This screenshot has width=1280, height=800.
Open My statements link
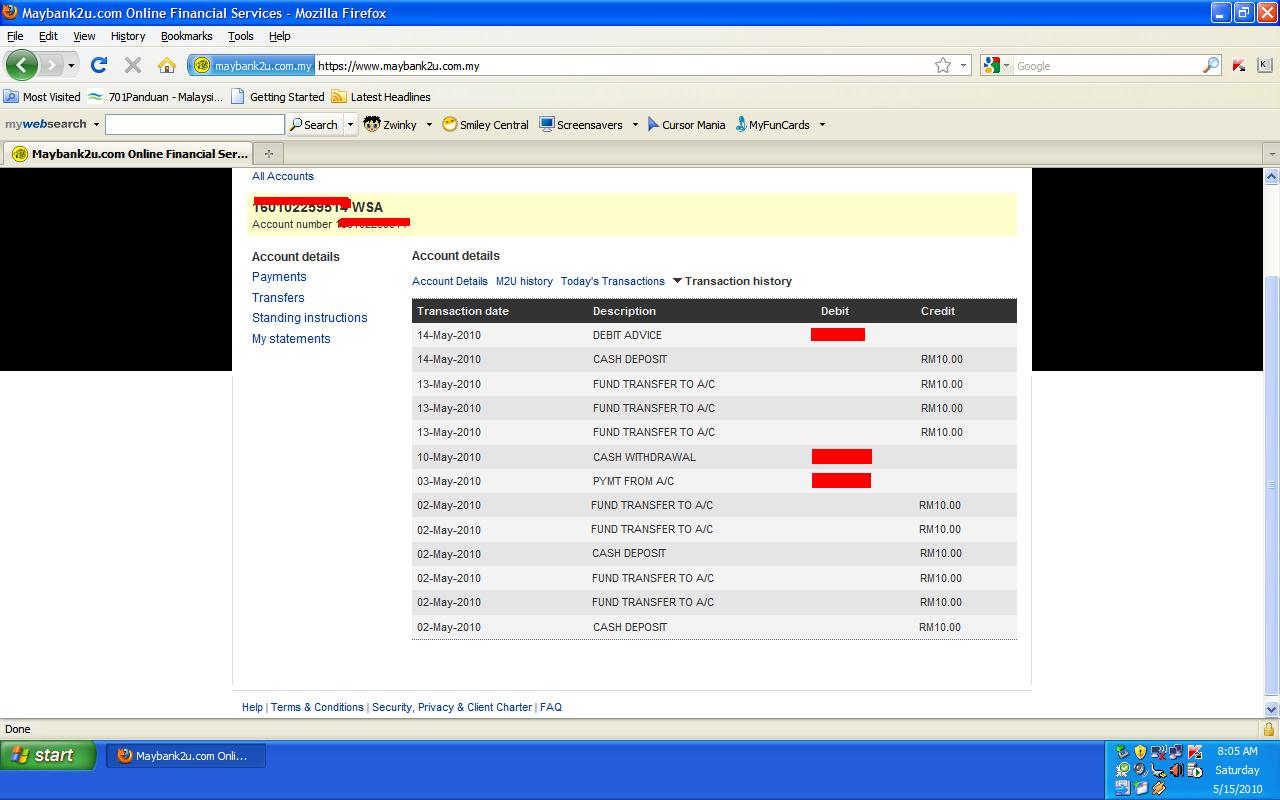click(x=291, y=339)
